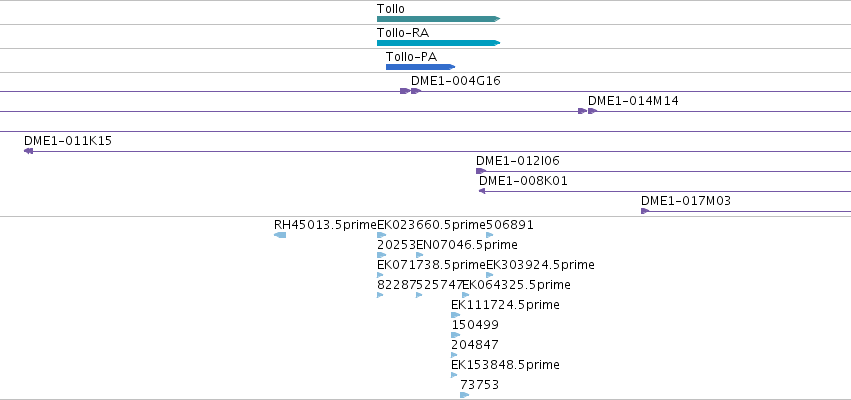Click the Tollo gene bar
Image resolution: width=851 pixels, height=400 pixels.
(x=439, y=19)
